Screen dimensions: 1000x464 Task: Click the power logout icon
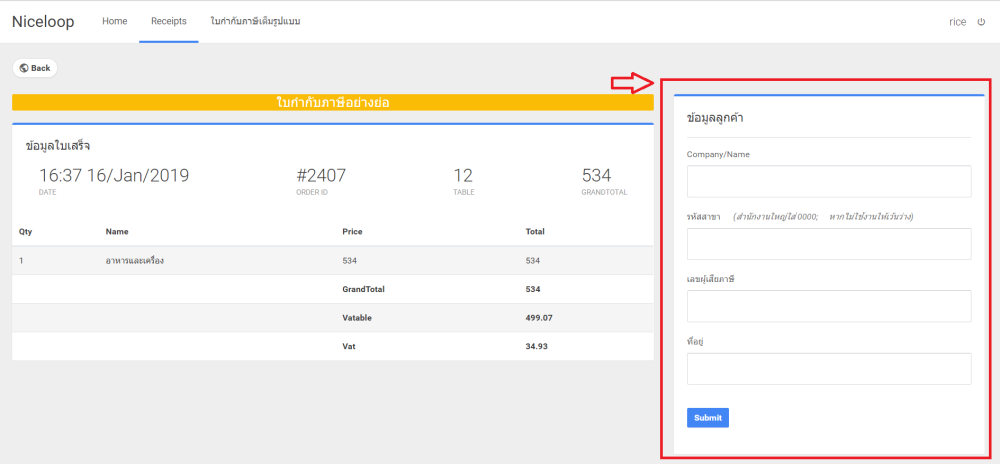click(x=981, y=21)
